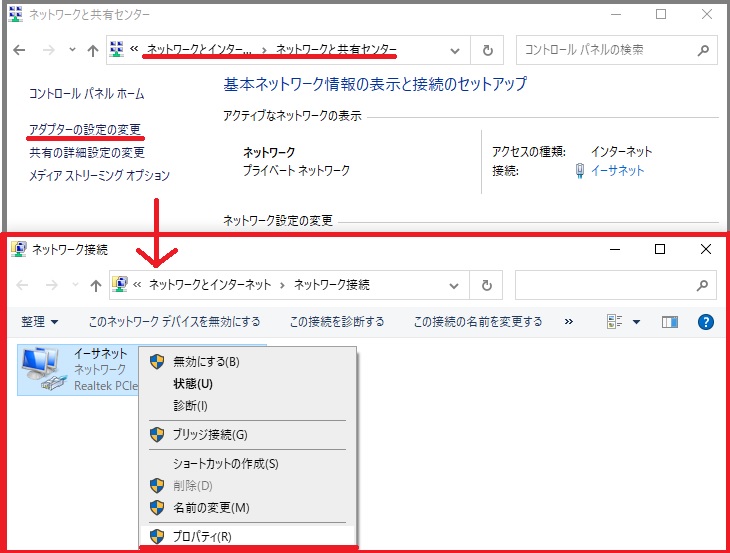Click この接続を診断する toolbar button
The width and height of the screenshot is (730, 553).
pos(336,322)
